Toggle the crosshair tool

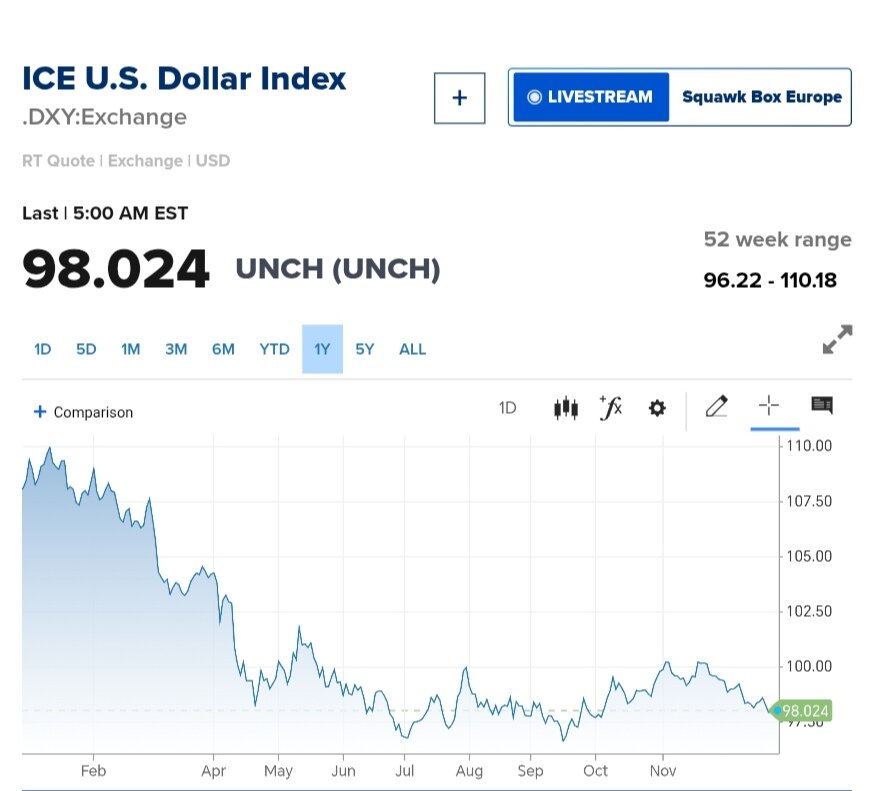[x=768, y=405]
